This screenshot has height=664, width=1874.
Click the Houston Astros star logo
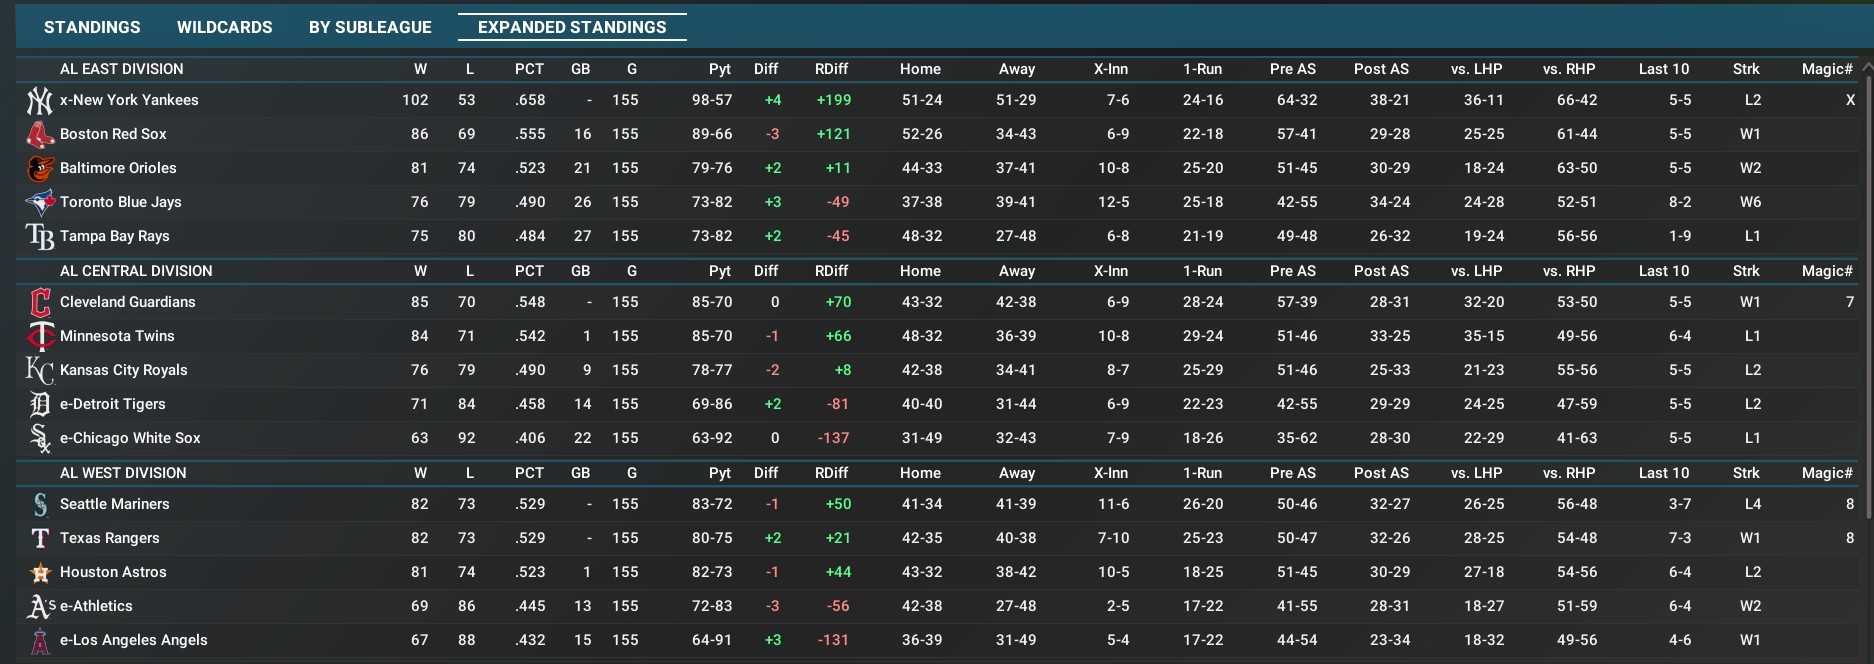[39, 572]
